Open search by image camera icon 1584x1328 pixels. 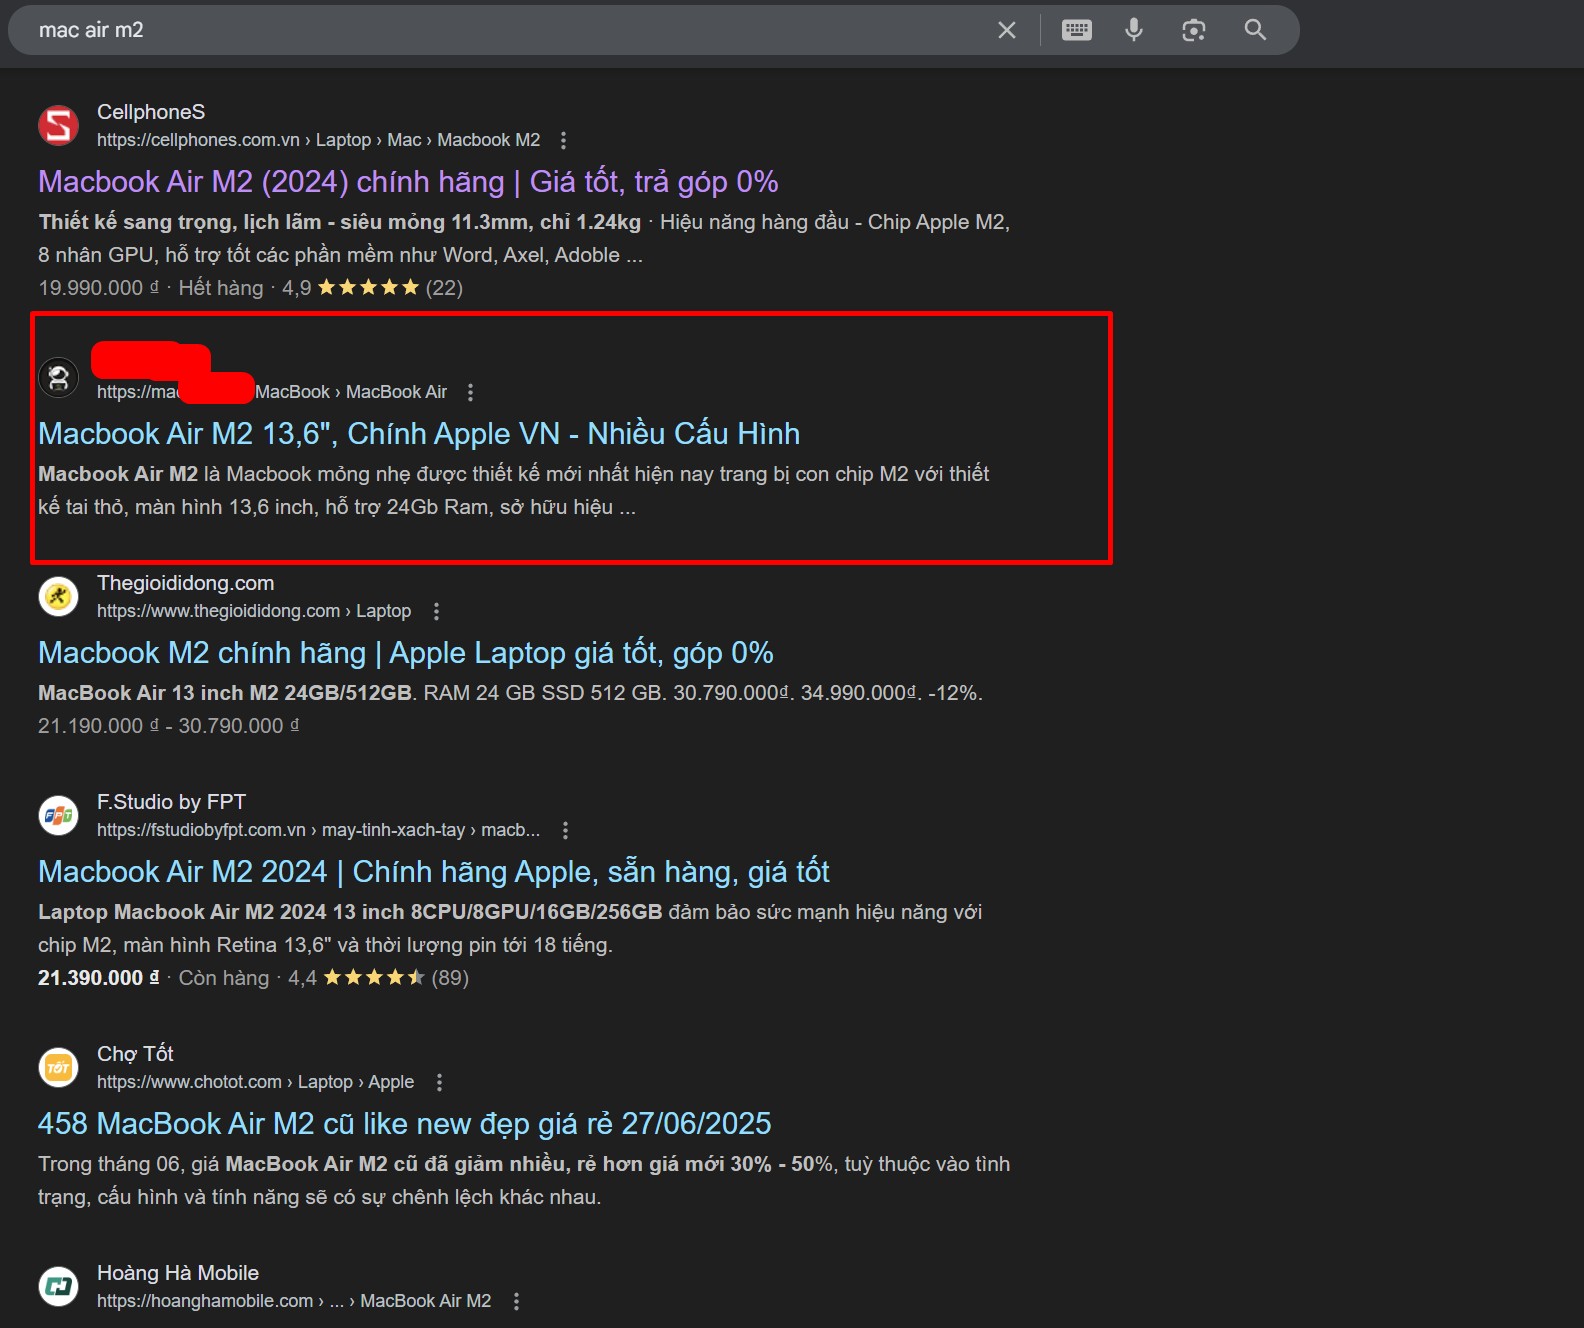1194,30
